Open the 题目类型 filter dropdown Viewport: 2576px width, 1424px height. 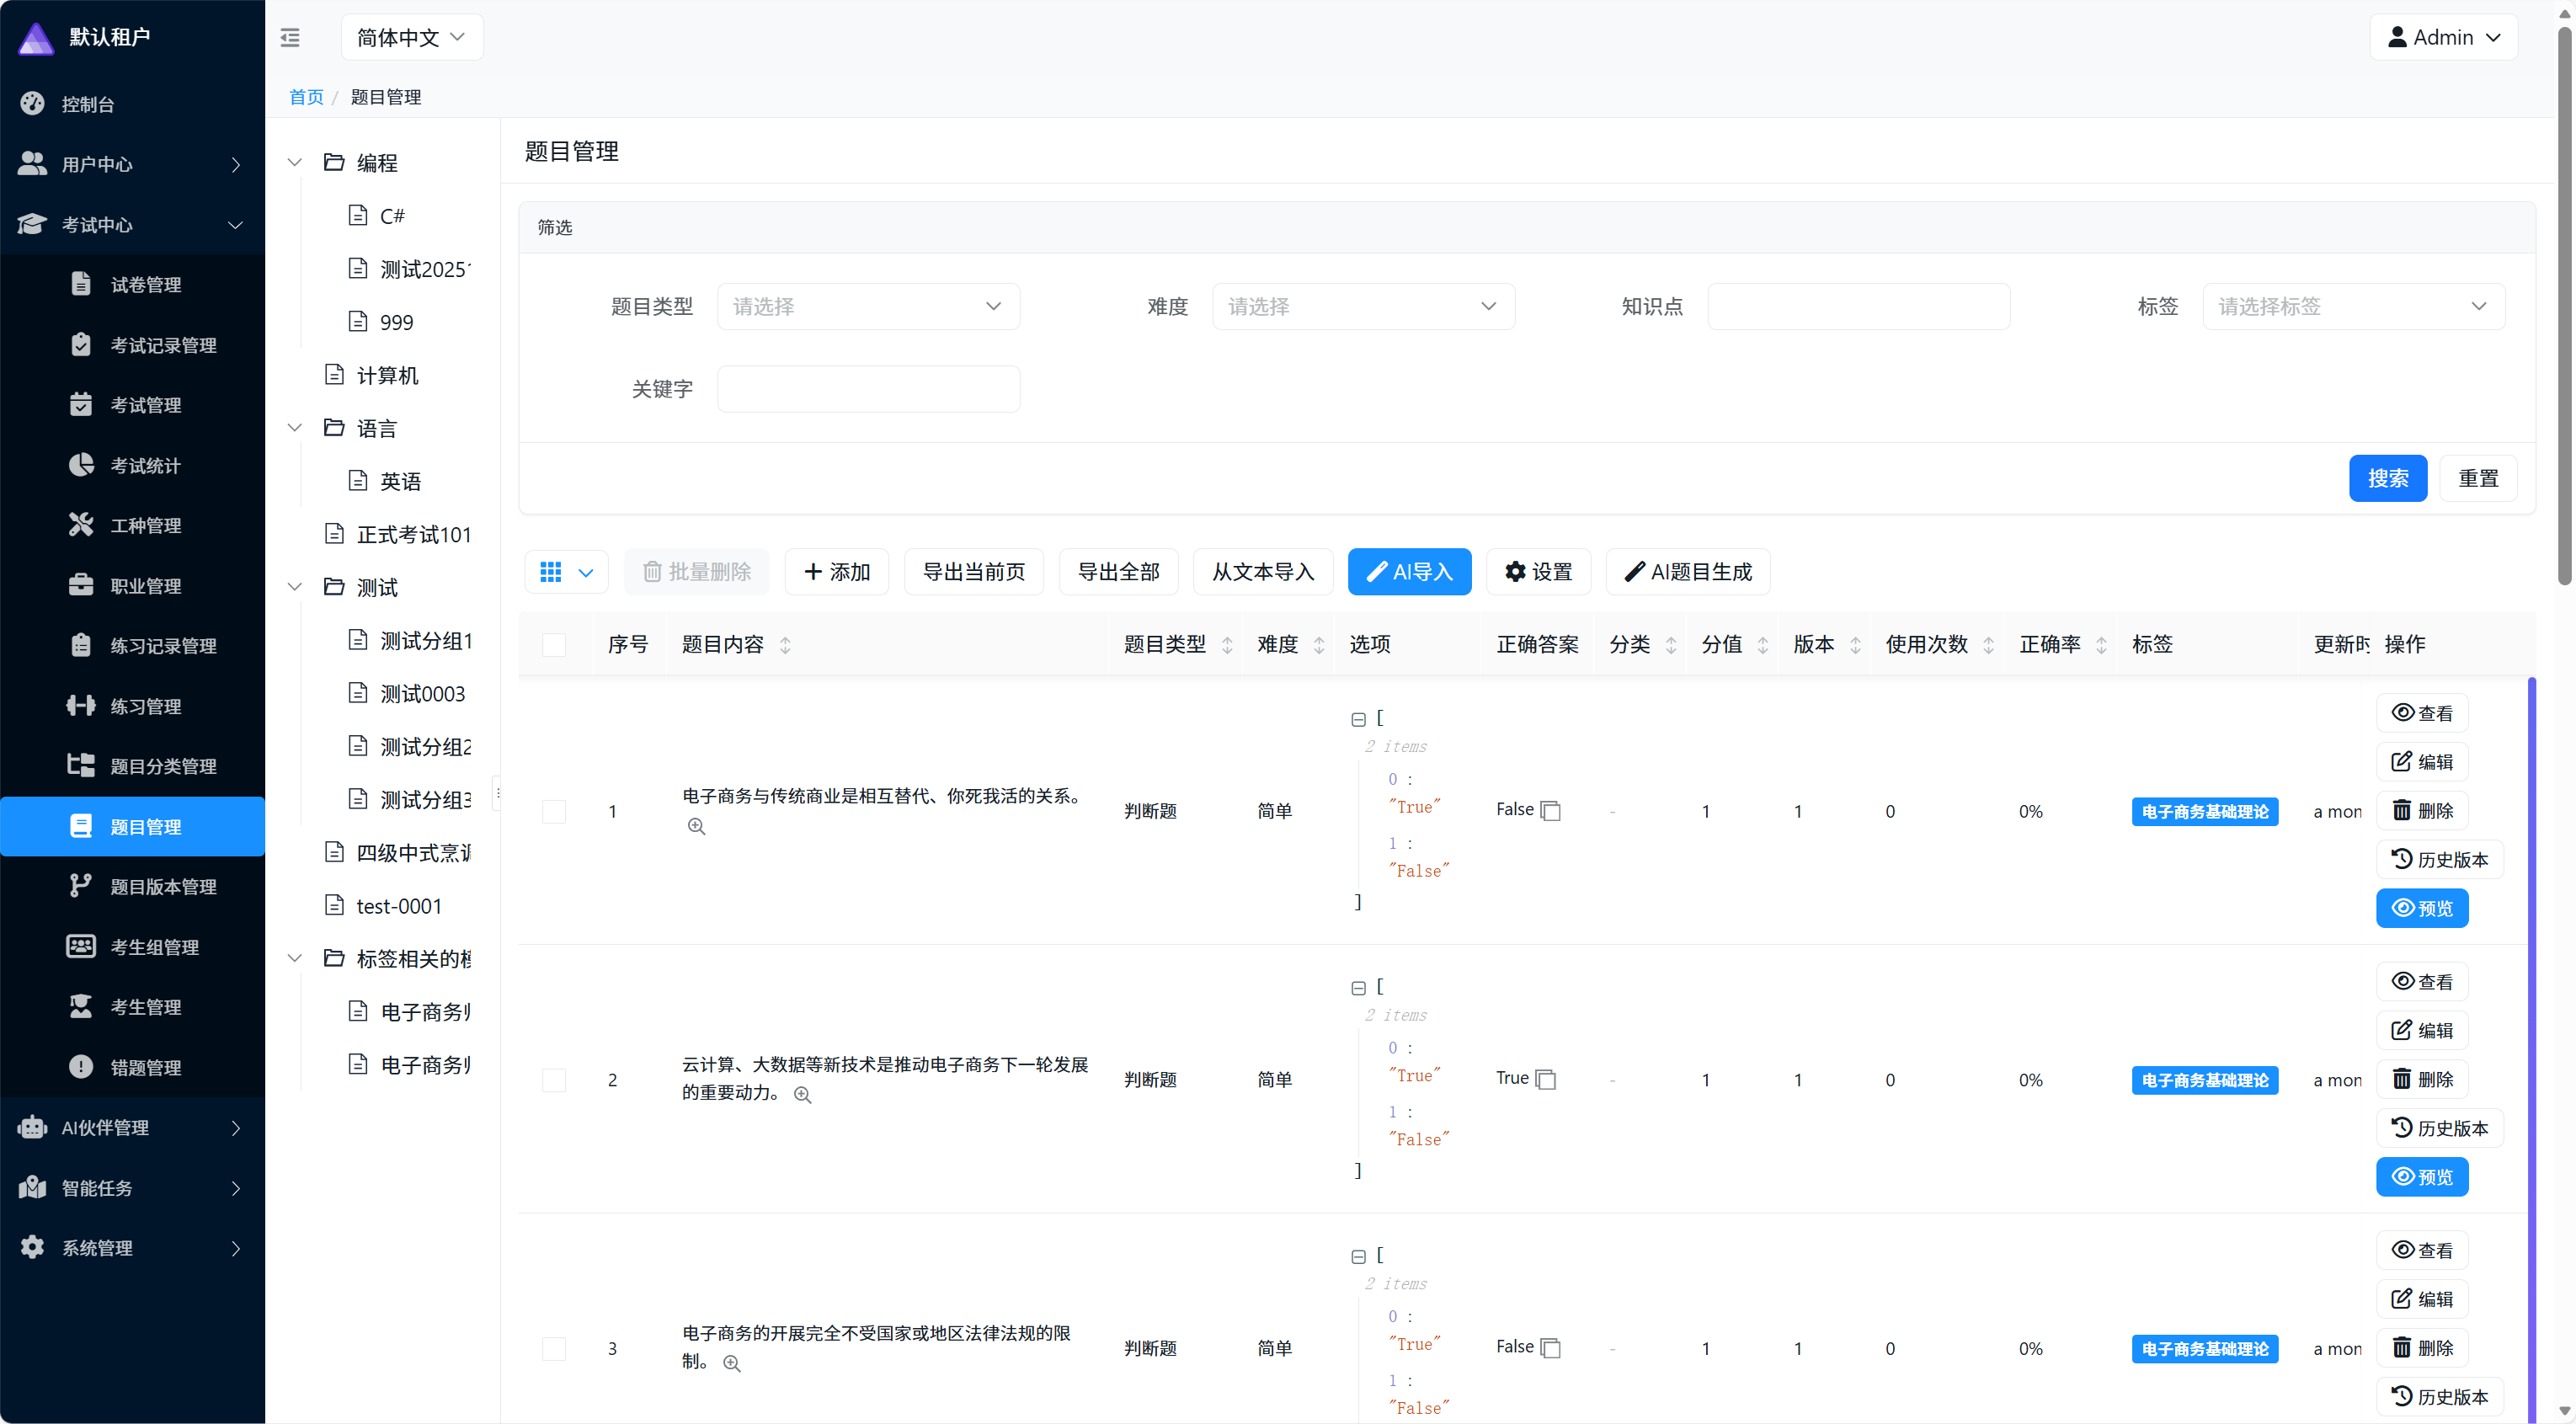(867, 307)
